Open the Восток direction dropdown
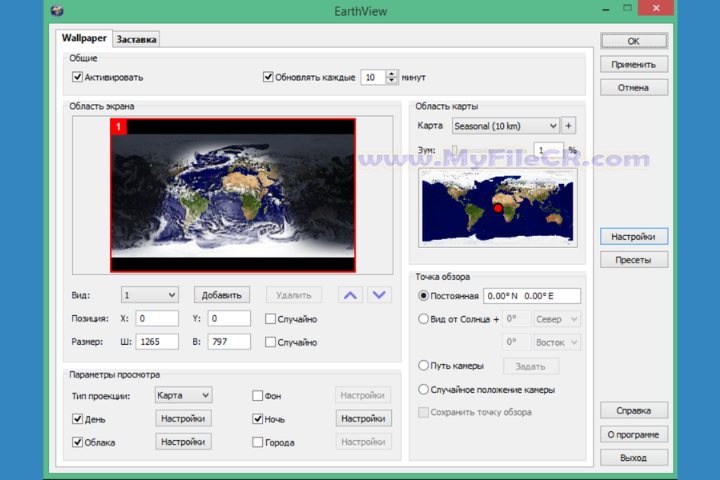The image size is (720, 480). (x=556, y=342)
